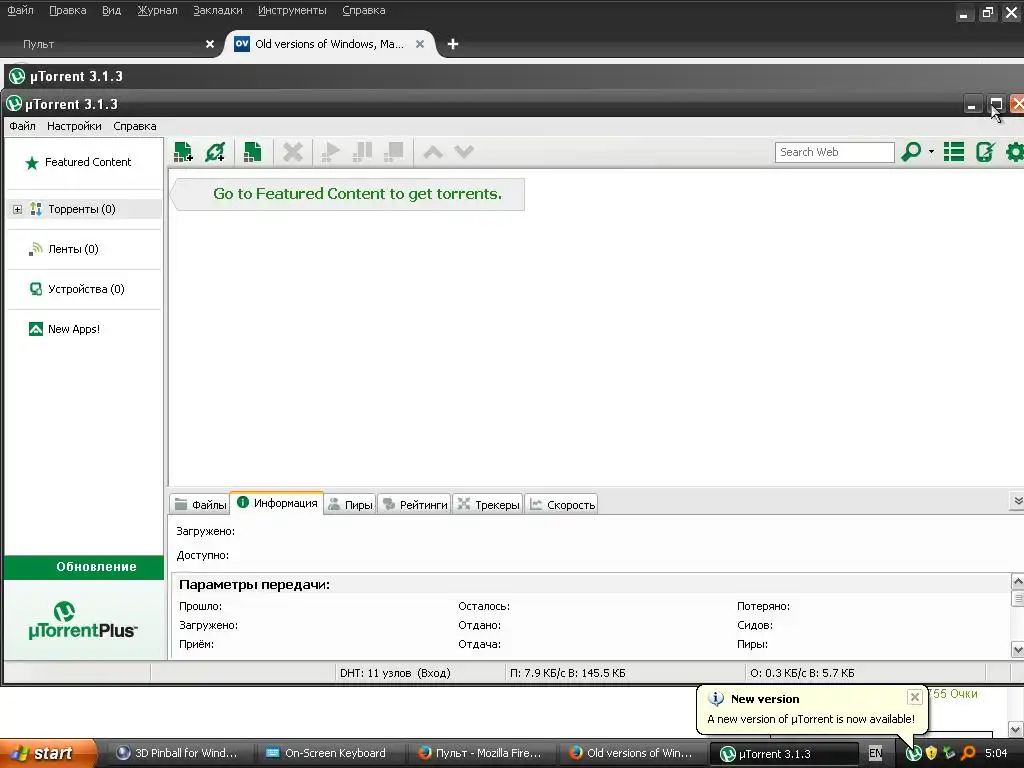Image resolution: width=1024 pixels, height=768 pixels.
Task: Click the New version balloon message
Action: click(810, 719)
